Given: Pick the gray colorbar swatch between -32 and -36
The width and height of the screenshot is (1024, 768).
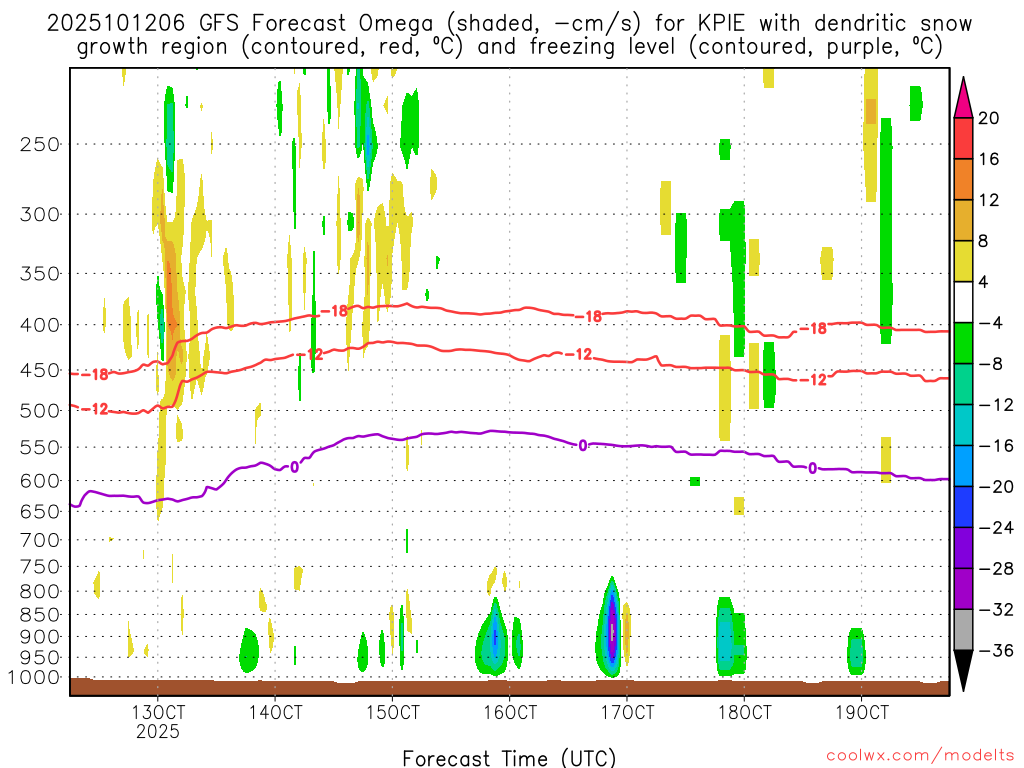Looking at the screenshot, I should (964, 630).
